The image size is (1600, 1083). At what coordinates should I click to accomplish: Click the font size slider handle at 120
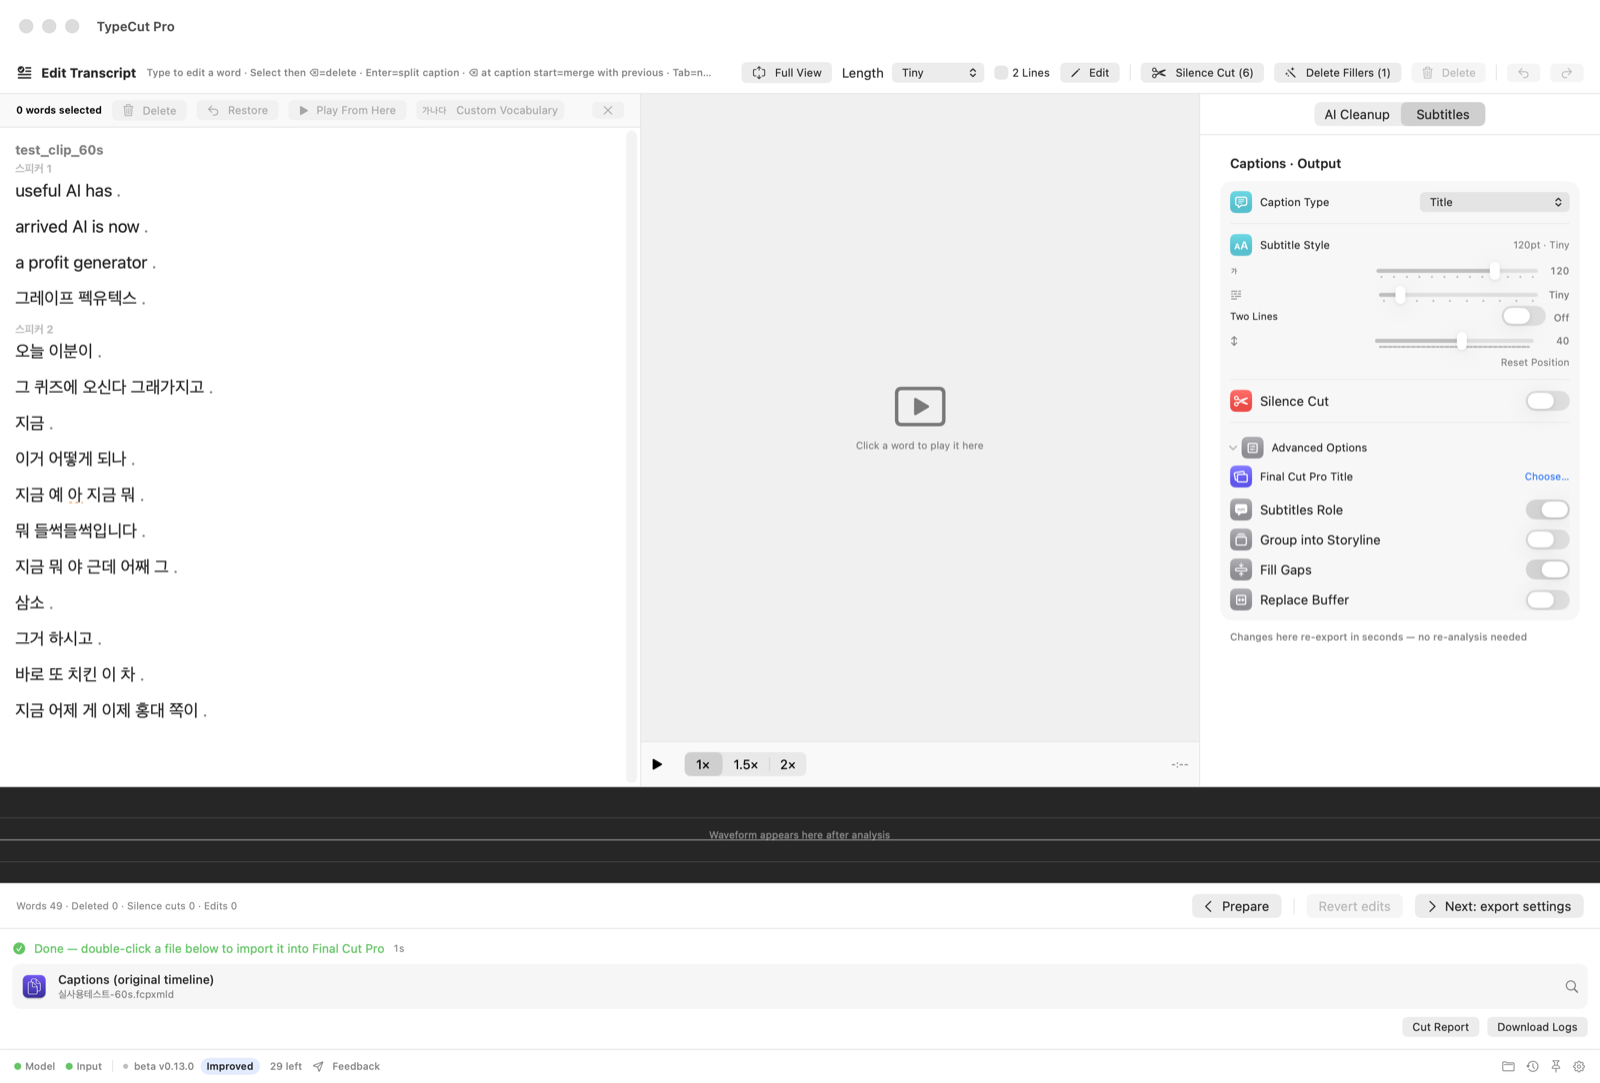(1494, 271)
